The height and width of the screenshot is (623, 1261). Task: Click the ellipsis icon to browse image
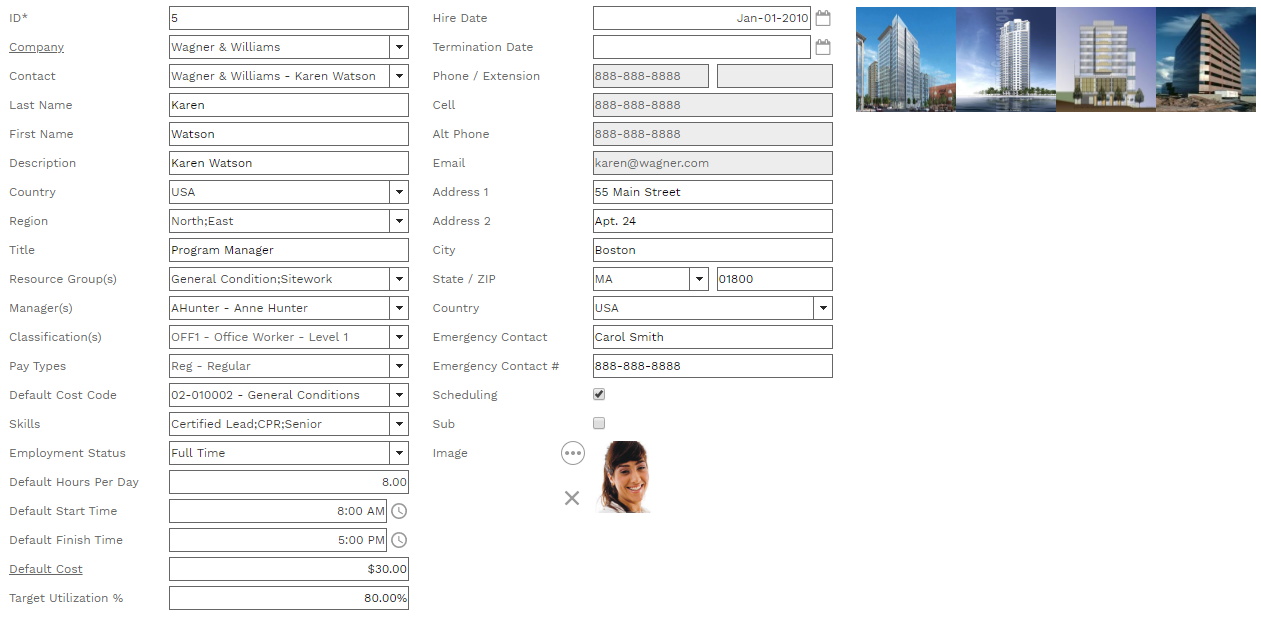coord(572,453)
